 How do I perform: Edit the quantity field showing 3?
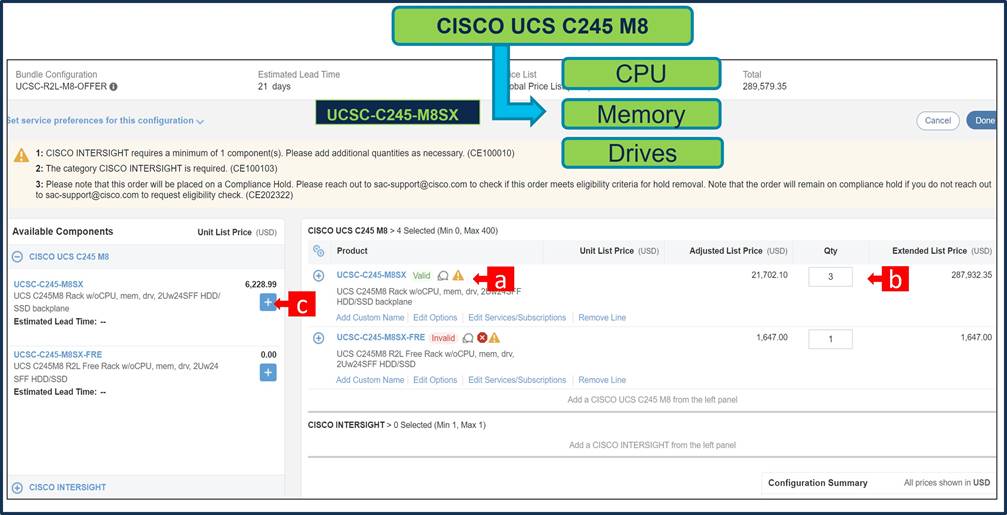(x=830, y=277)
